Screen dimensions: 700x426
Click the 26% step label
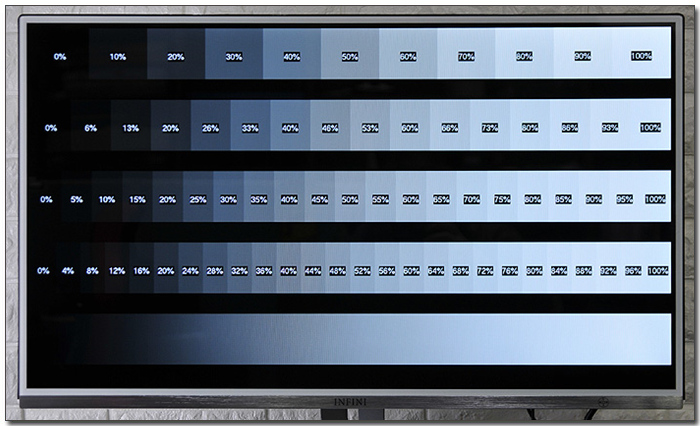coord(210,128)
